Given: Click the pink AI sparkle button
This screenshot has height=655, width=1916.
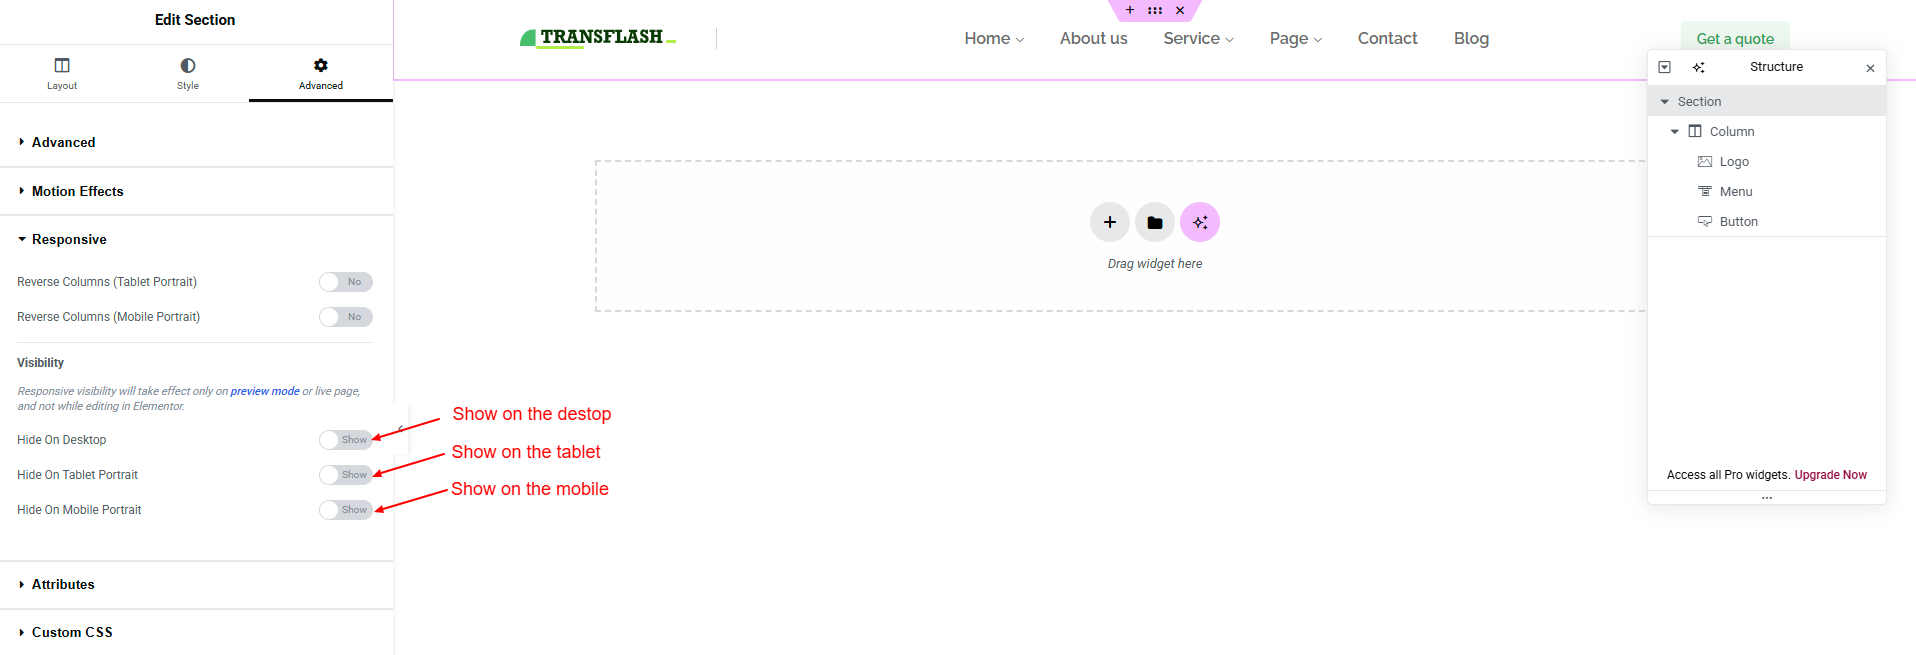Looking at the screenshot, I should click(1200, 222).
